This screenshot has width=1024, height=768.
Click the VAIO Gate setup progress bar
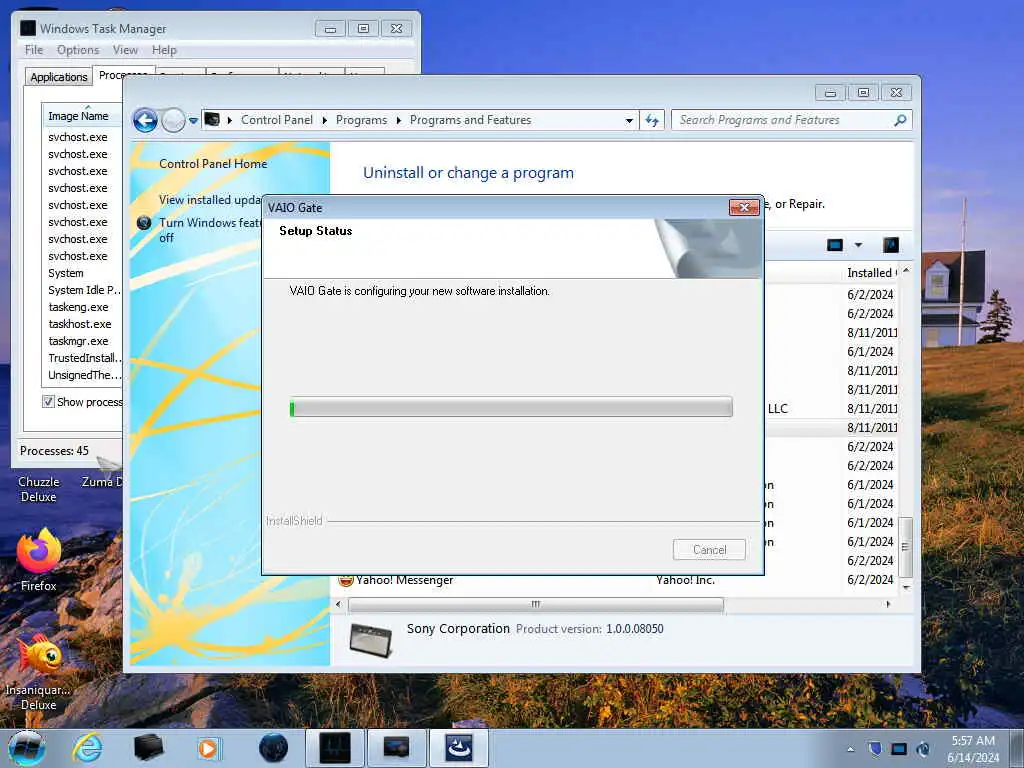pos(511,407)
